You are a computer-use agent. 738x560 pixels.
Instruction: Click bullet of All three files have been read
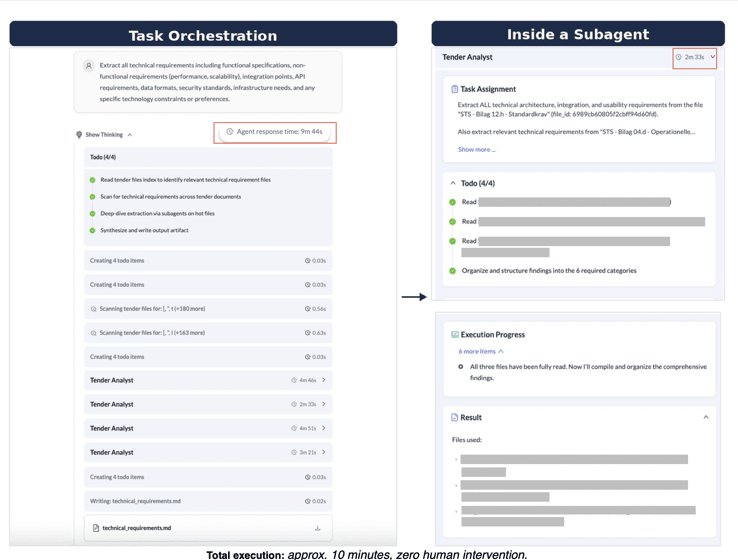click(460, 367)
